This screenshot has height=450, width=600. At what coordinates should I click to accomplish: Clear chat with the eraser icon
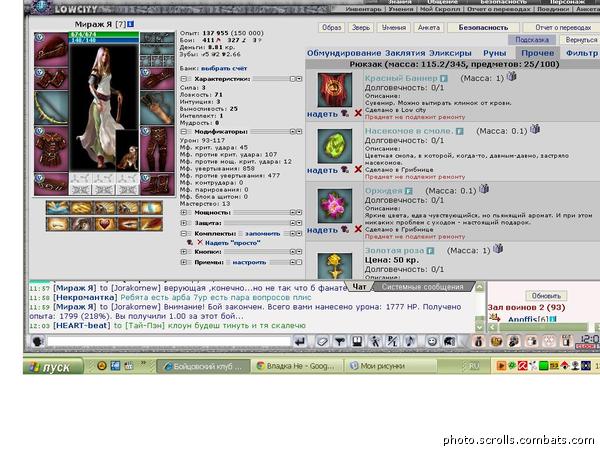pyautogui.click(x=322, y=341)
